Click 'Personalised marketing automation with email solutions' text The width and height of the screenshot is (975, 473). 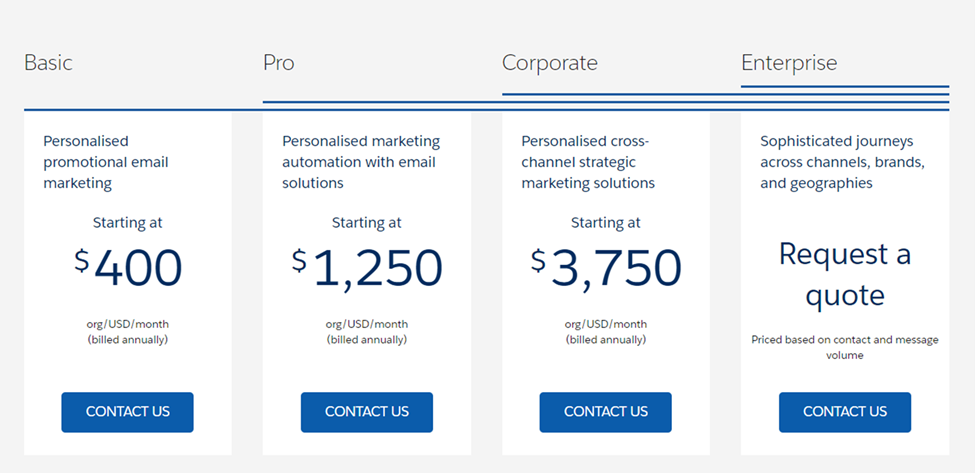pos(360,162)
